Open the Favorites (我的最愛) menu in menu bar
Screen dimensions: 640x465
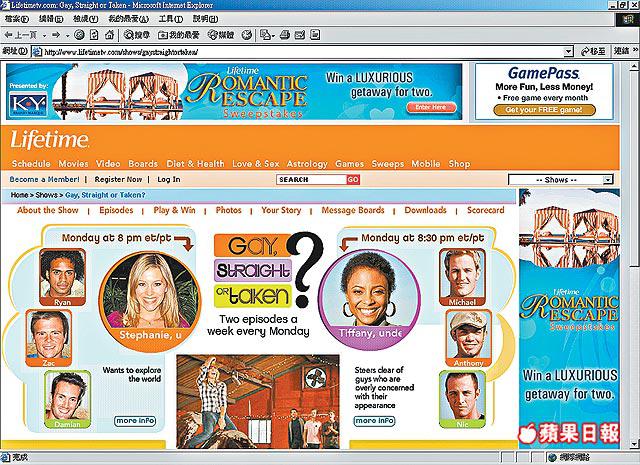click(x=128, y=19)
